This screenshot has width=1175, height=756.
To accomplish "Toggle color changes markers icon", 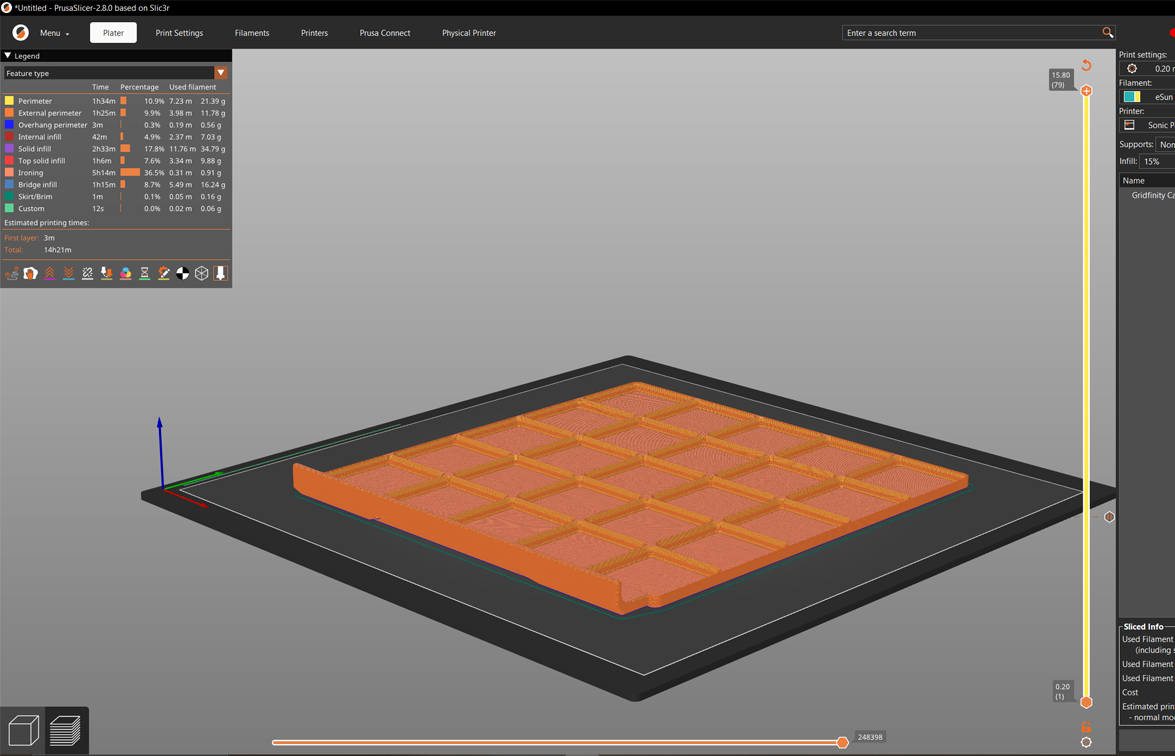I will (125, 273).
